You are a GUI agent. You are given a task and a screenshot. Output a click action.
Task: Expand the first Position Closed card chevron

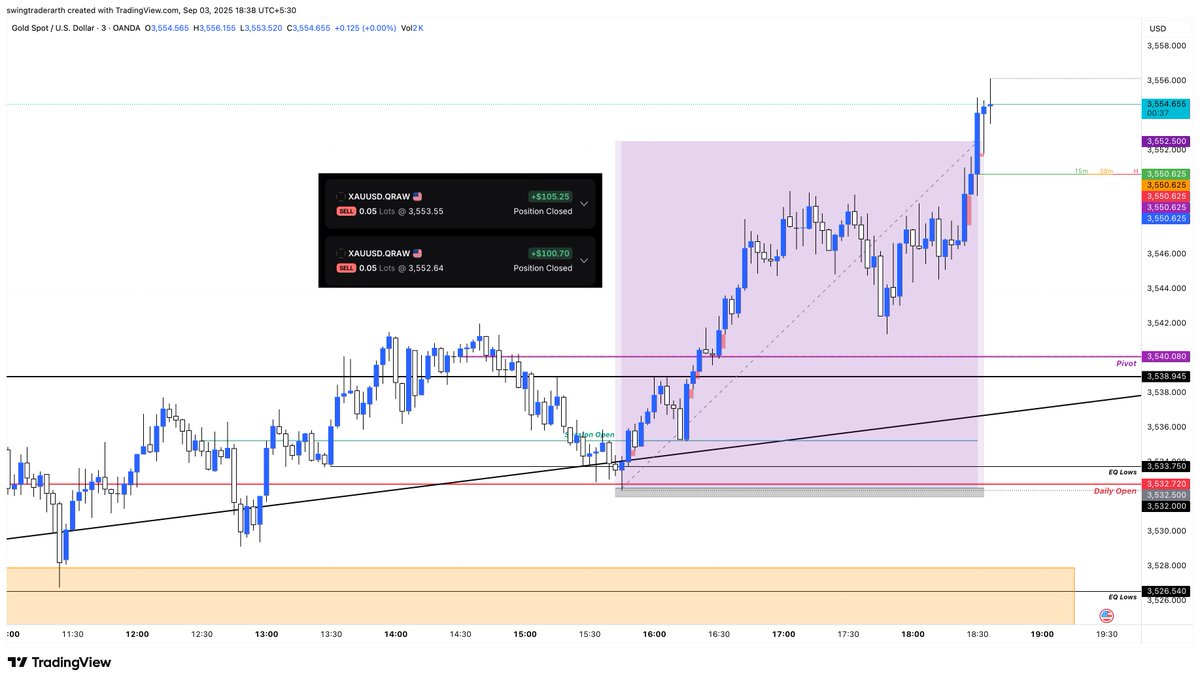pyautogui.click(x=584, y=203)
